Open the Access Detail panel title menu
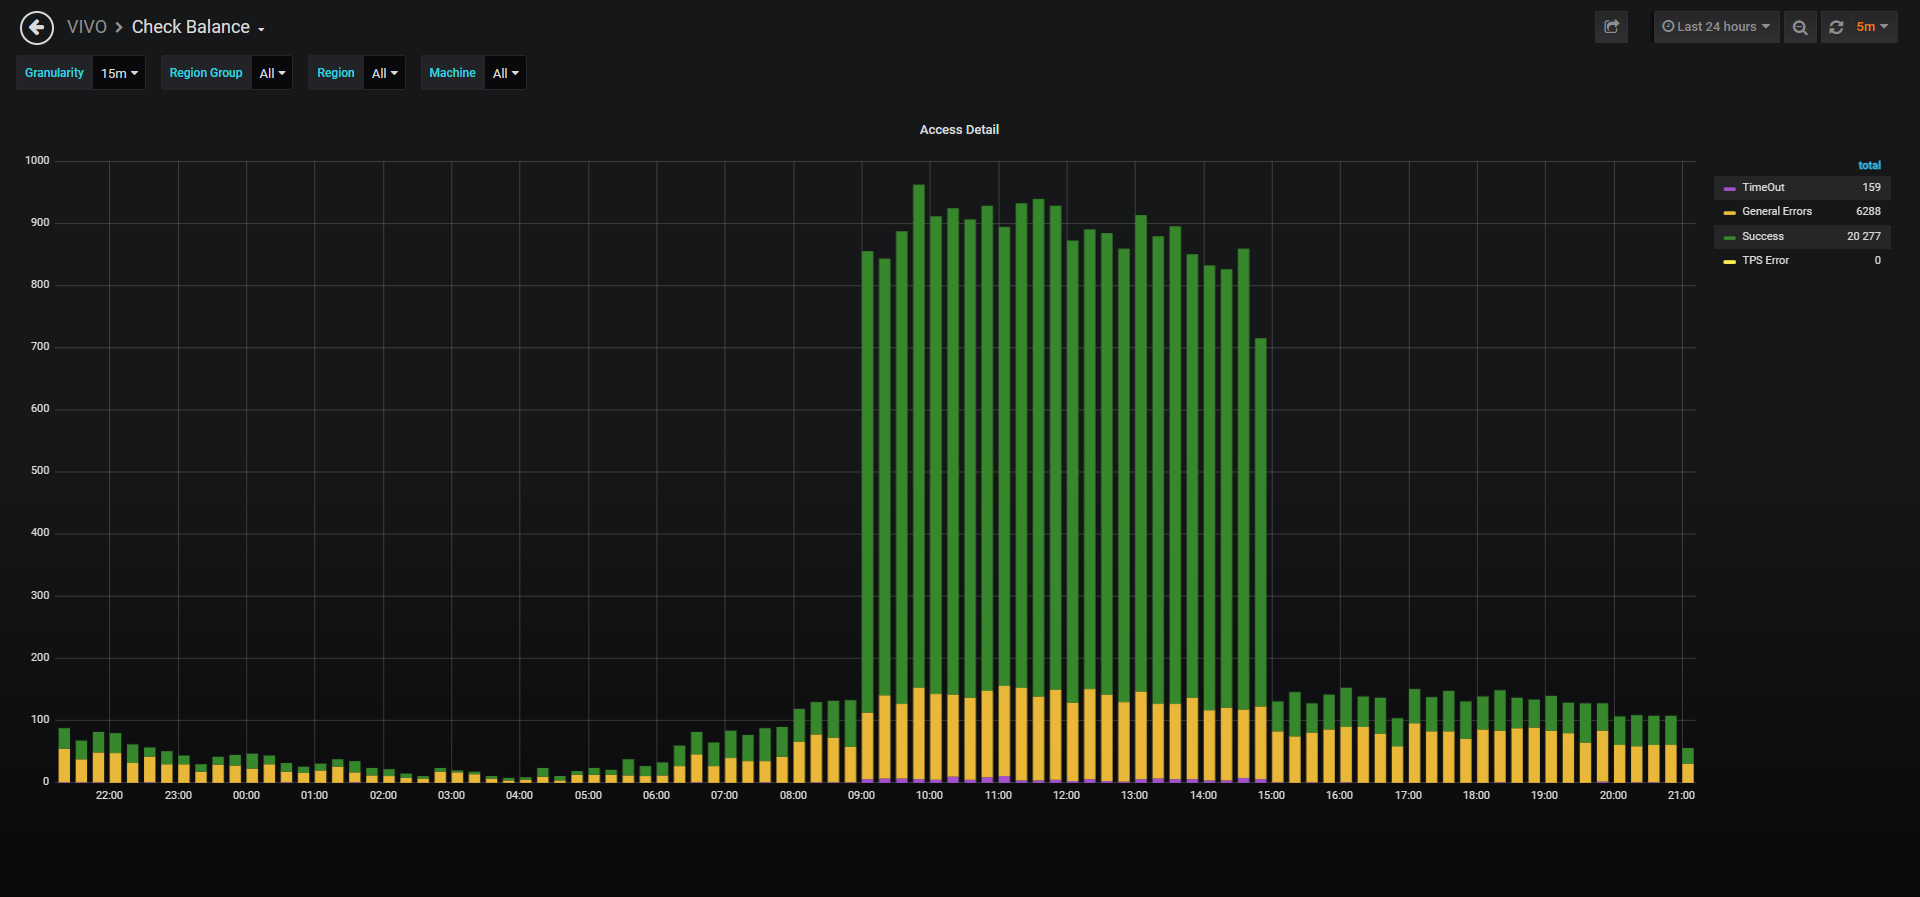 tap(959, 129)
